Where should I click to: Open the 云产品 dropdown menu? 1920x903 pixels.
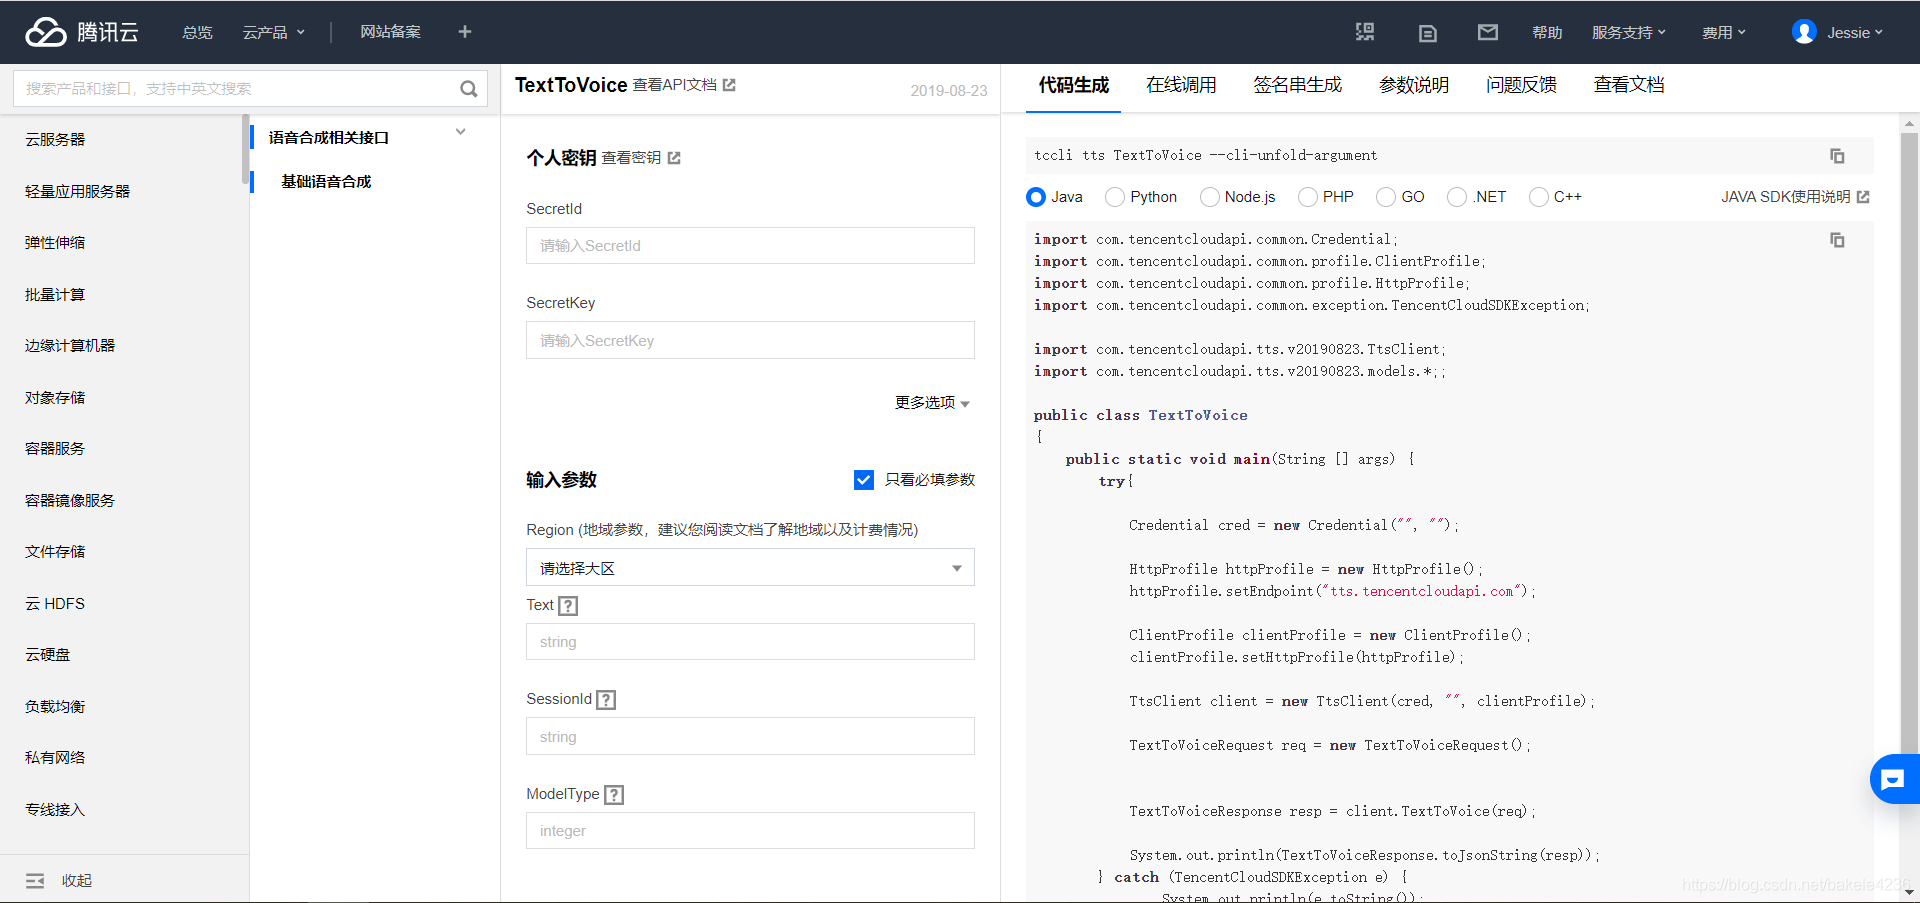pyautogui.click(x=273, y=32)
